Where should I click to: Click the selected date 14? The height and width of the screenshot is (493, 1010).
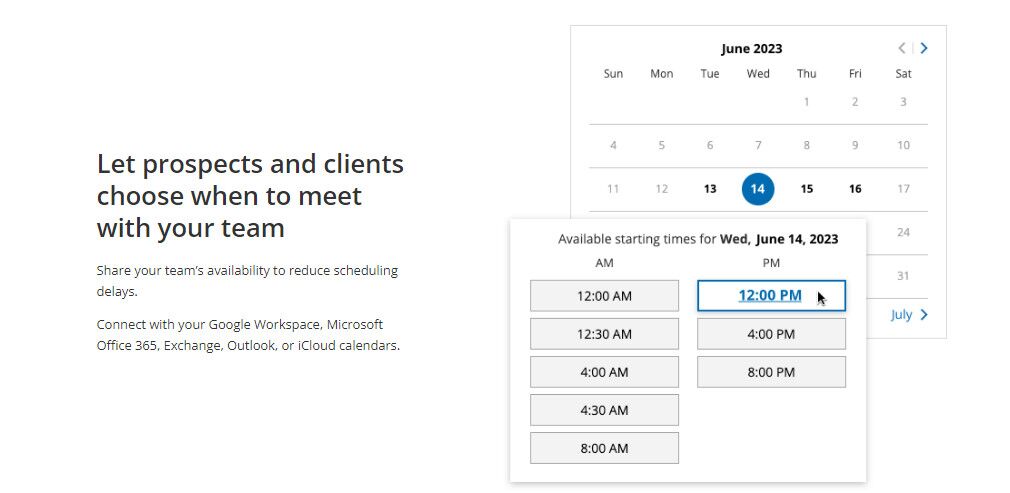coord(758,189)
